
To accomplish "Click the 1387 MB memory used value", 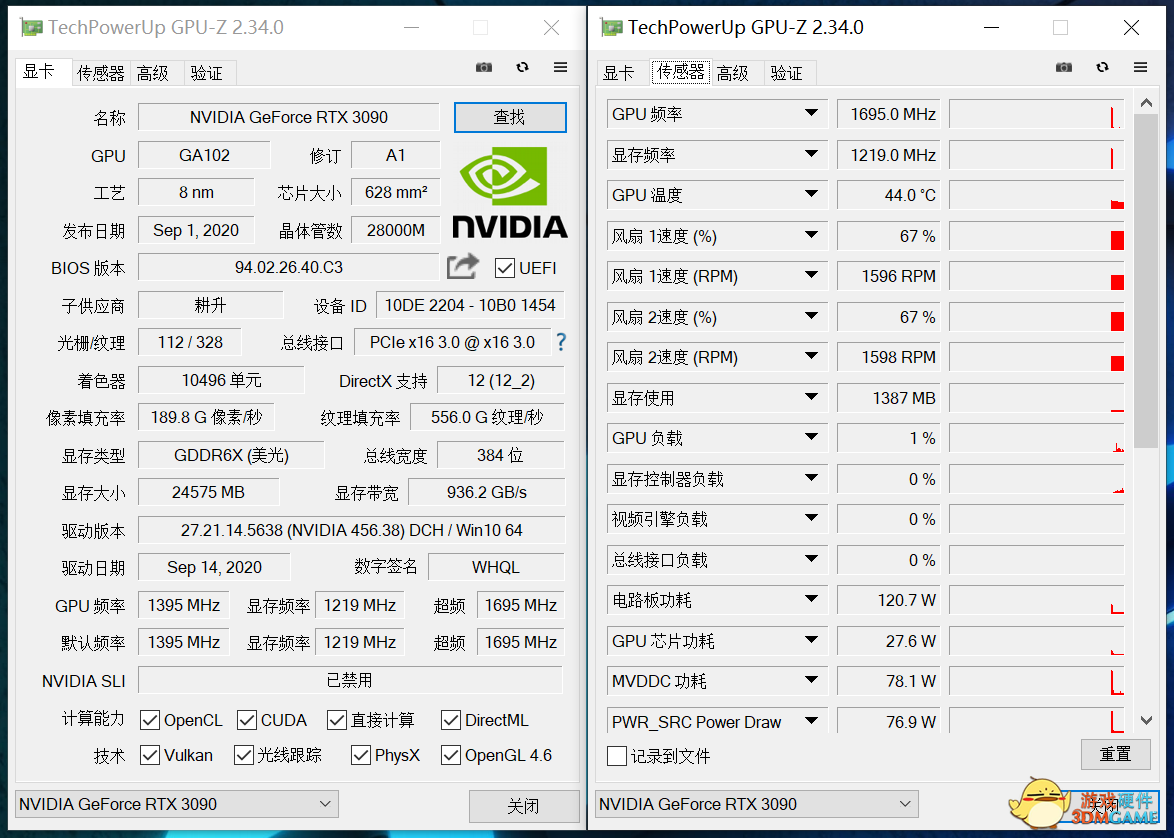I will point(888,398).
